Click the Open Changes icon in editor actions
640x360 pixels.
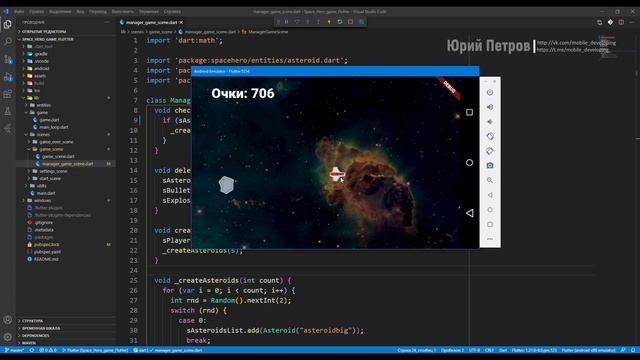pos(599,22)
